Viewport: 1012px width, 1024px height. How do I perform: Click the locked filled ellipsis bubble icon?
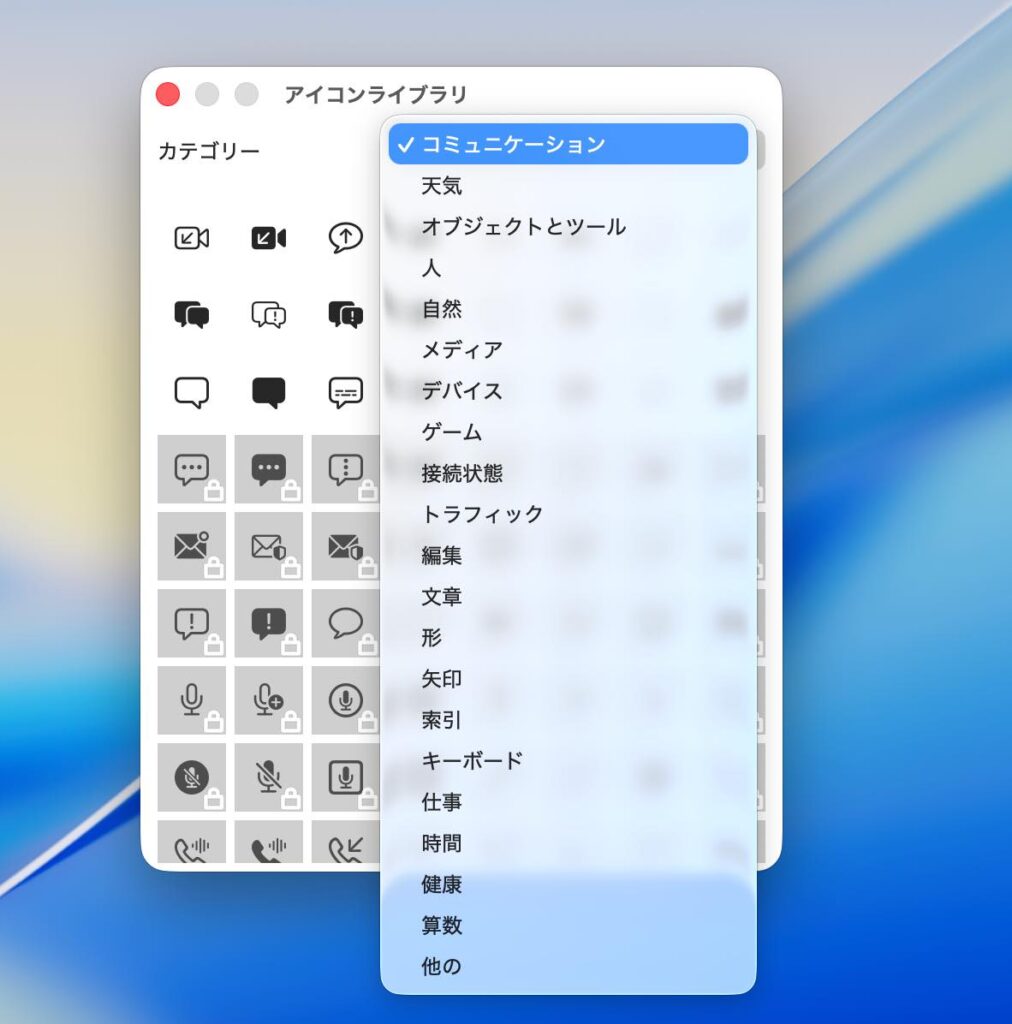pos(268,469)
